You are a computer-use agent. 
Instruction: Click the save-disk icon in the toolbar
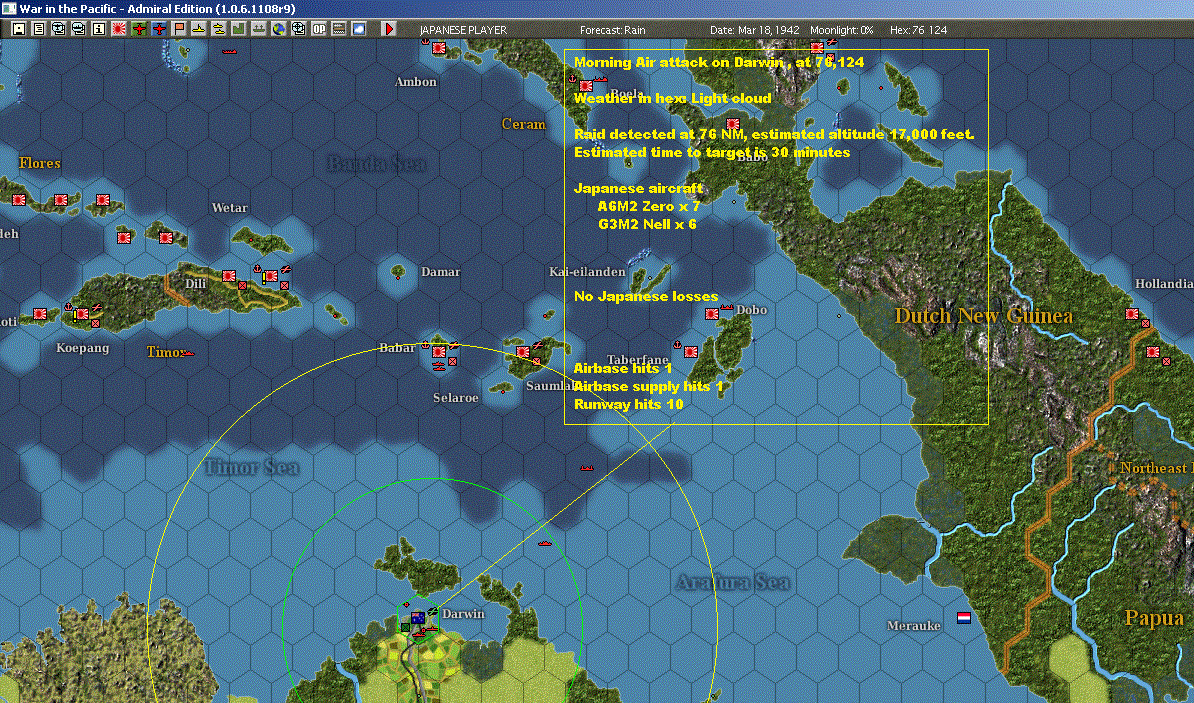pos(19,29)
